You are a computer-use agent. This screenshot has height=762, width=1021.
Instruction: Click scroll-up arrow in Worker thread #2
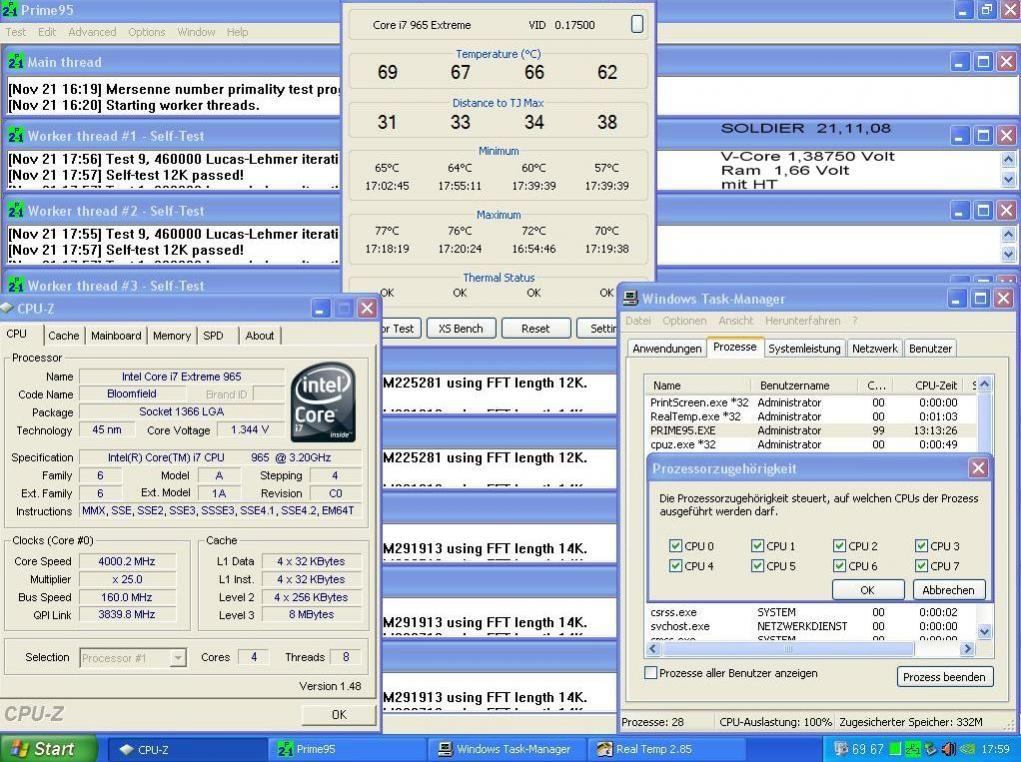tap(1008, 234)
